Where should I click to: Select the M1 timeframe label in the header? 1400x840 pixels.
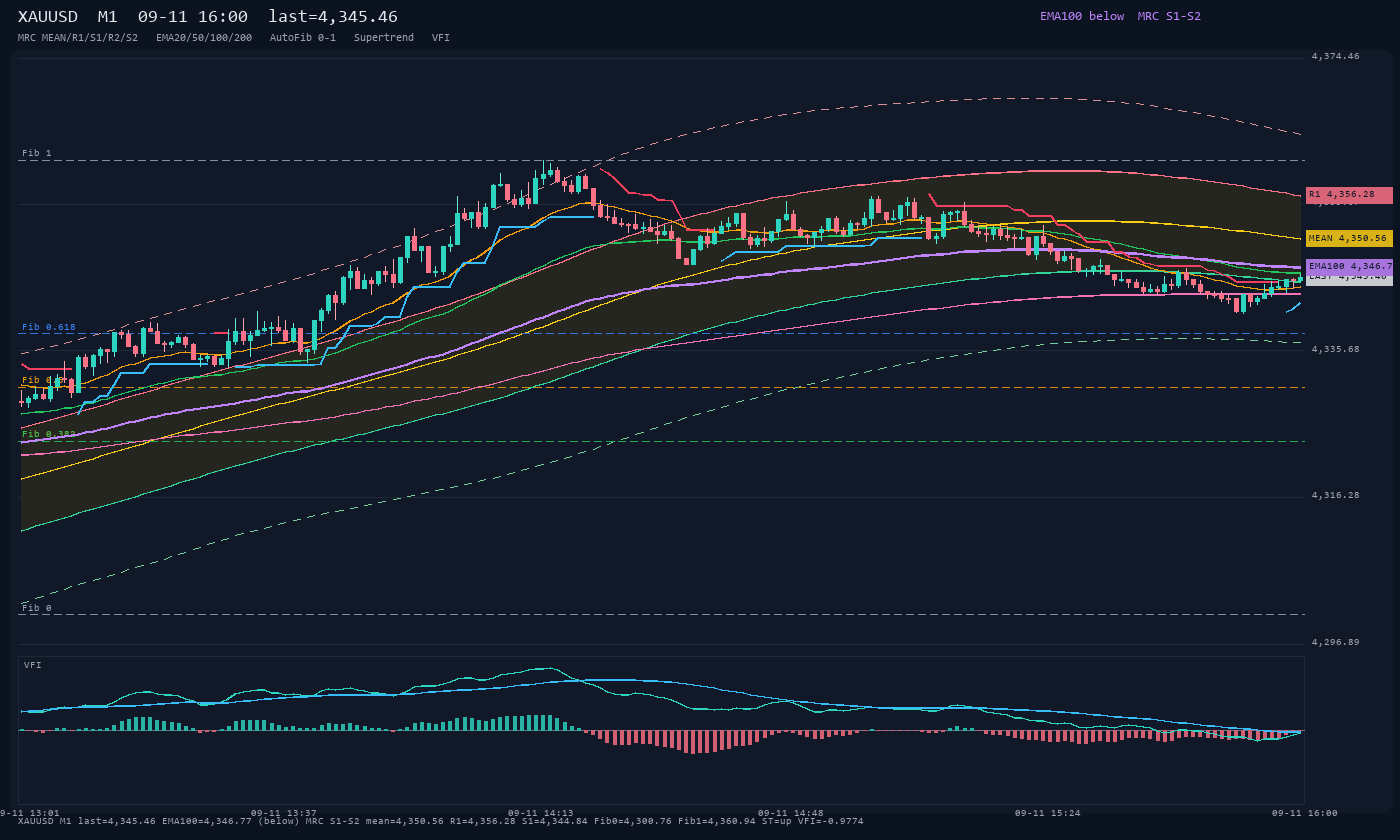coord(107,17)
